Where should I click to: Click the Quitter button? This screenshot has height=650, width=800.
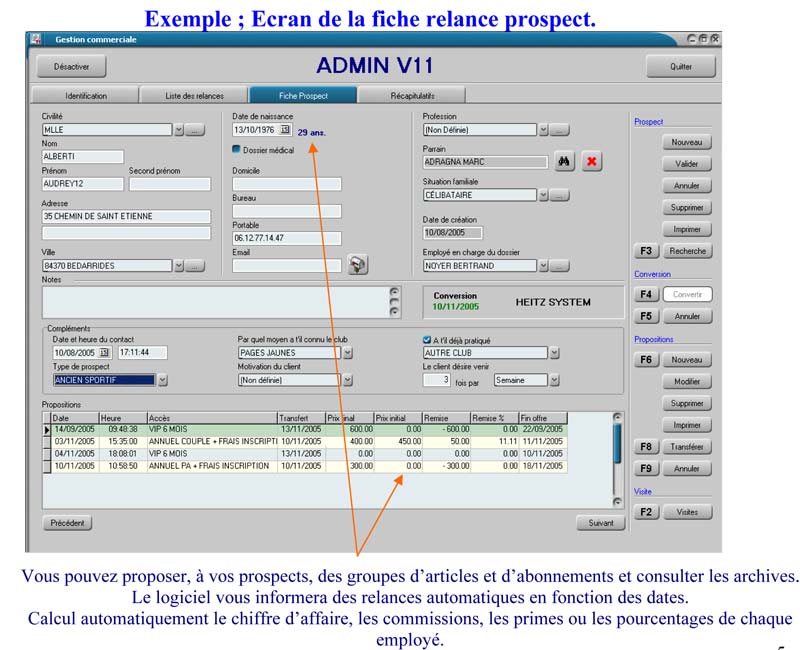click(681, 66)
